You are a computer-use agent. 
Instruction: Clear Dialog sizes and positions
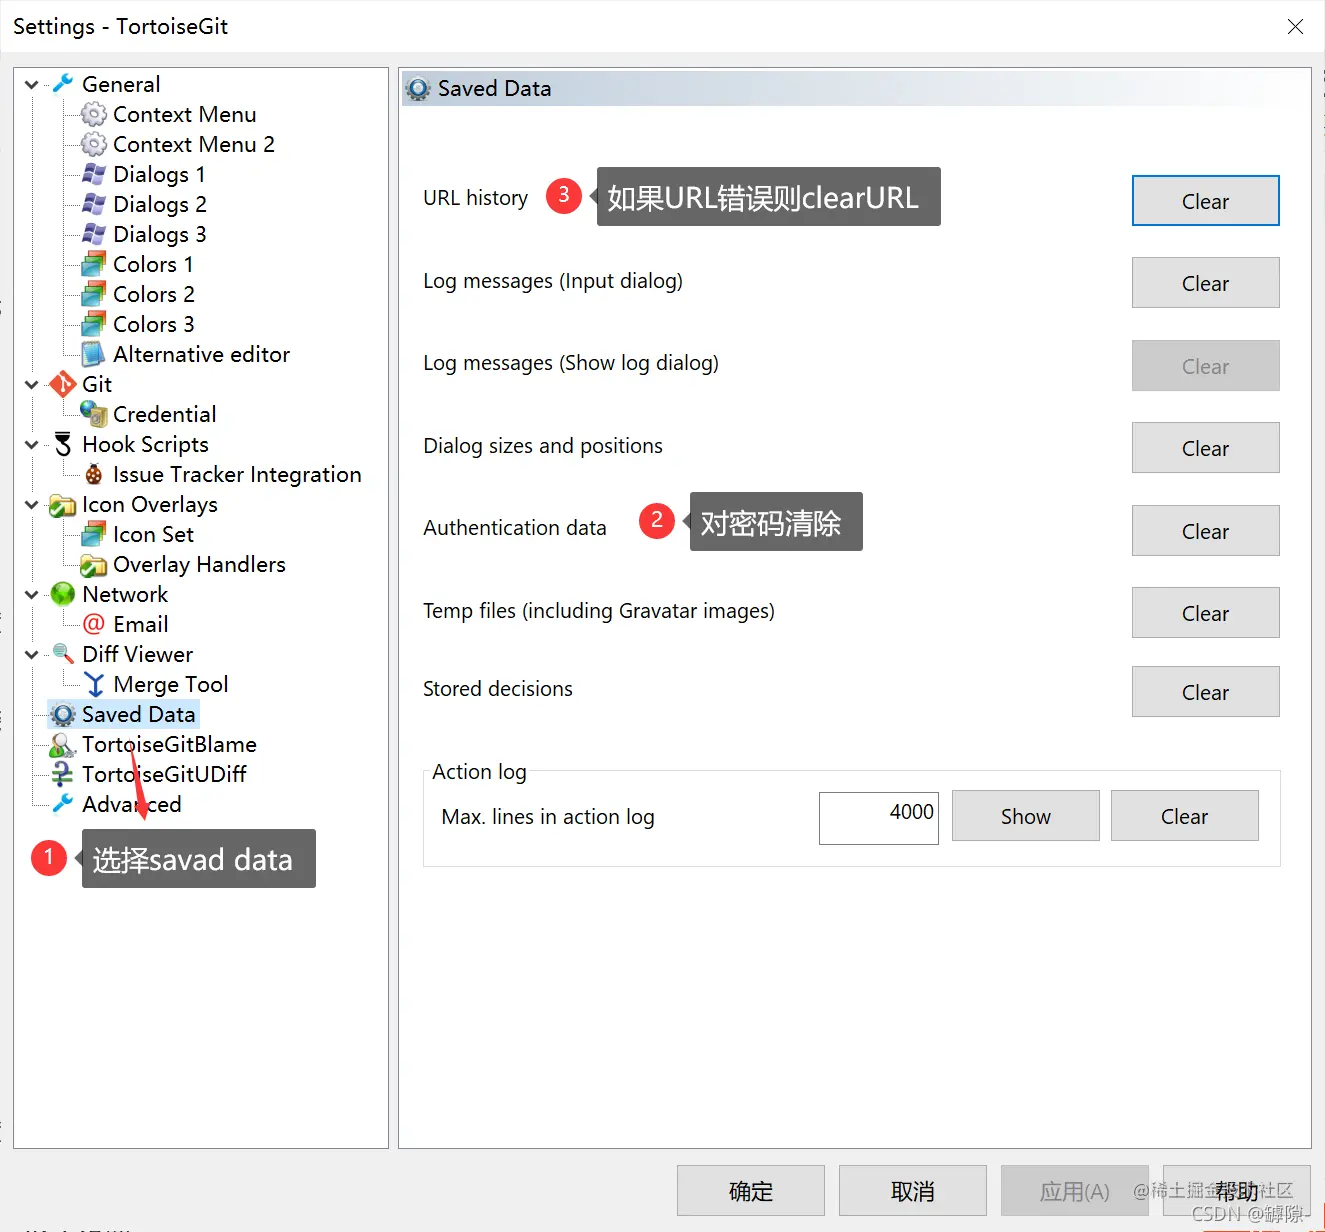point(1205,448)
